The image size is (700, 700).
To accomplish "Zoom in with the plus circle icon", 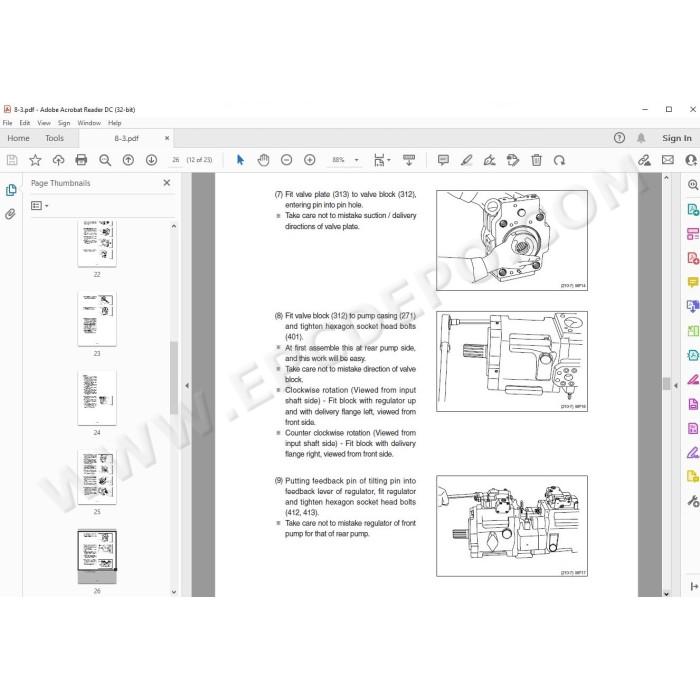I will (x=309, y=160).
